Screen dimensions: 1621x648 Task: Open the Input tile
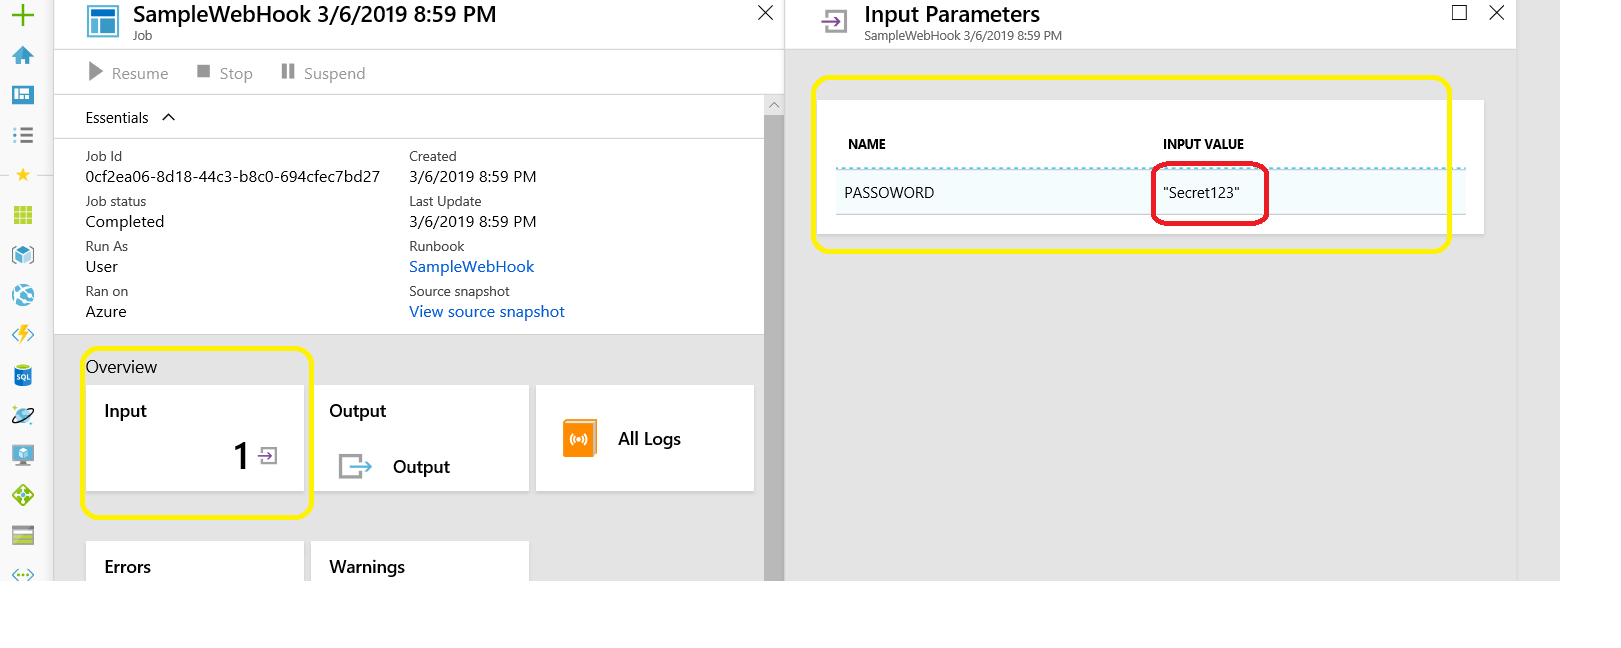tap(194, 438)
